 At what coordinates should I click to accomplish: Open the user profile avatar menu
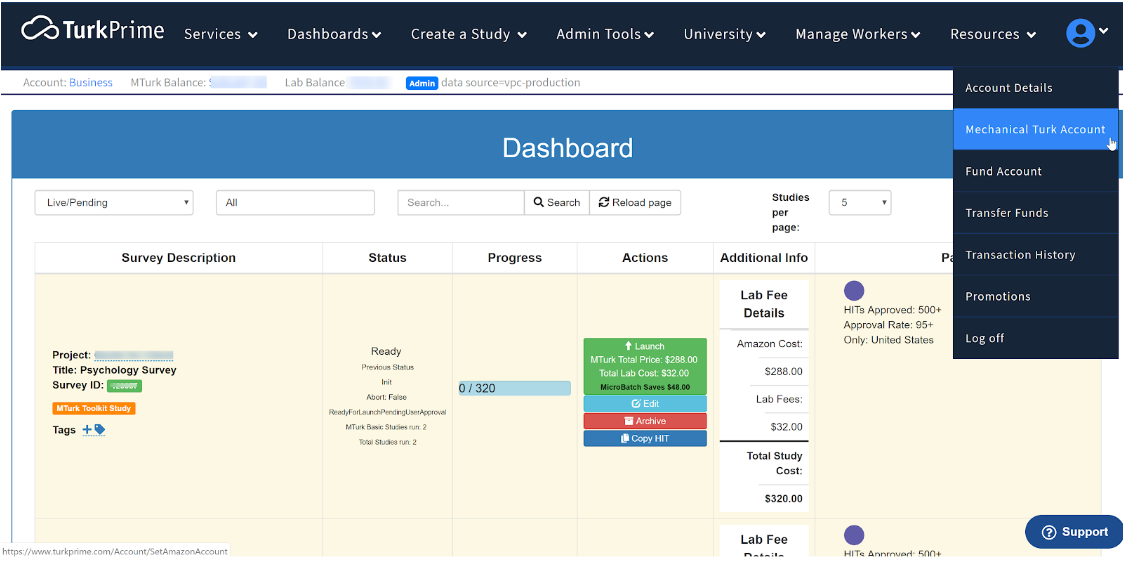point(1085,33)
